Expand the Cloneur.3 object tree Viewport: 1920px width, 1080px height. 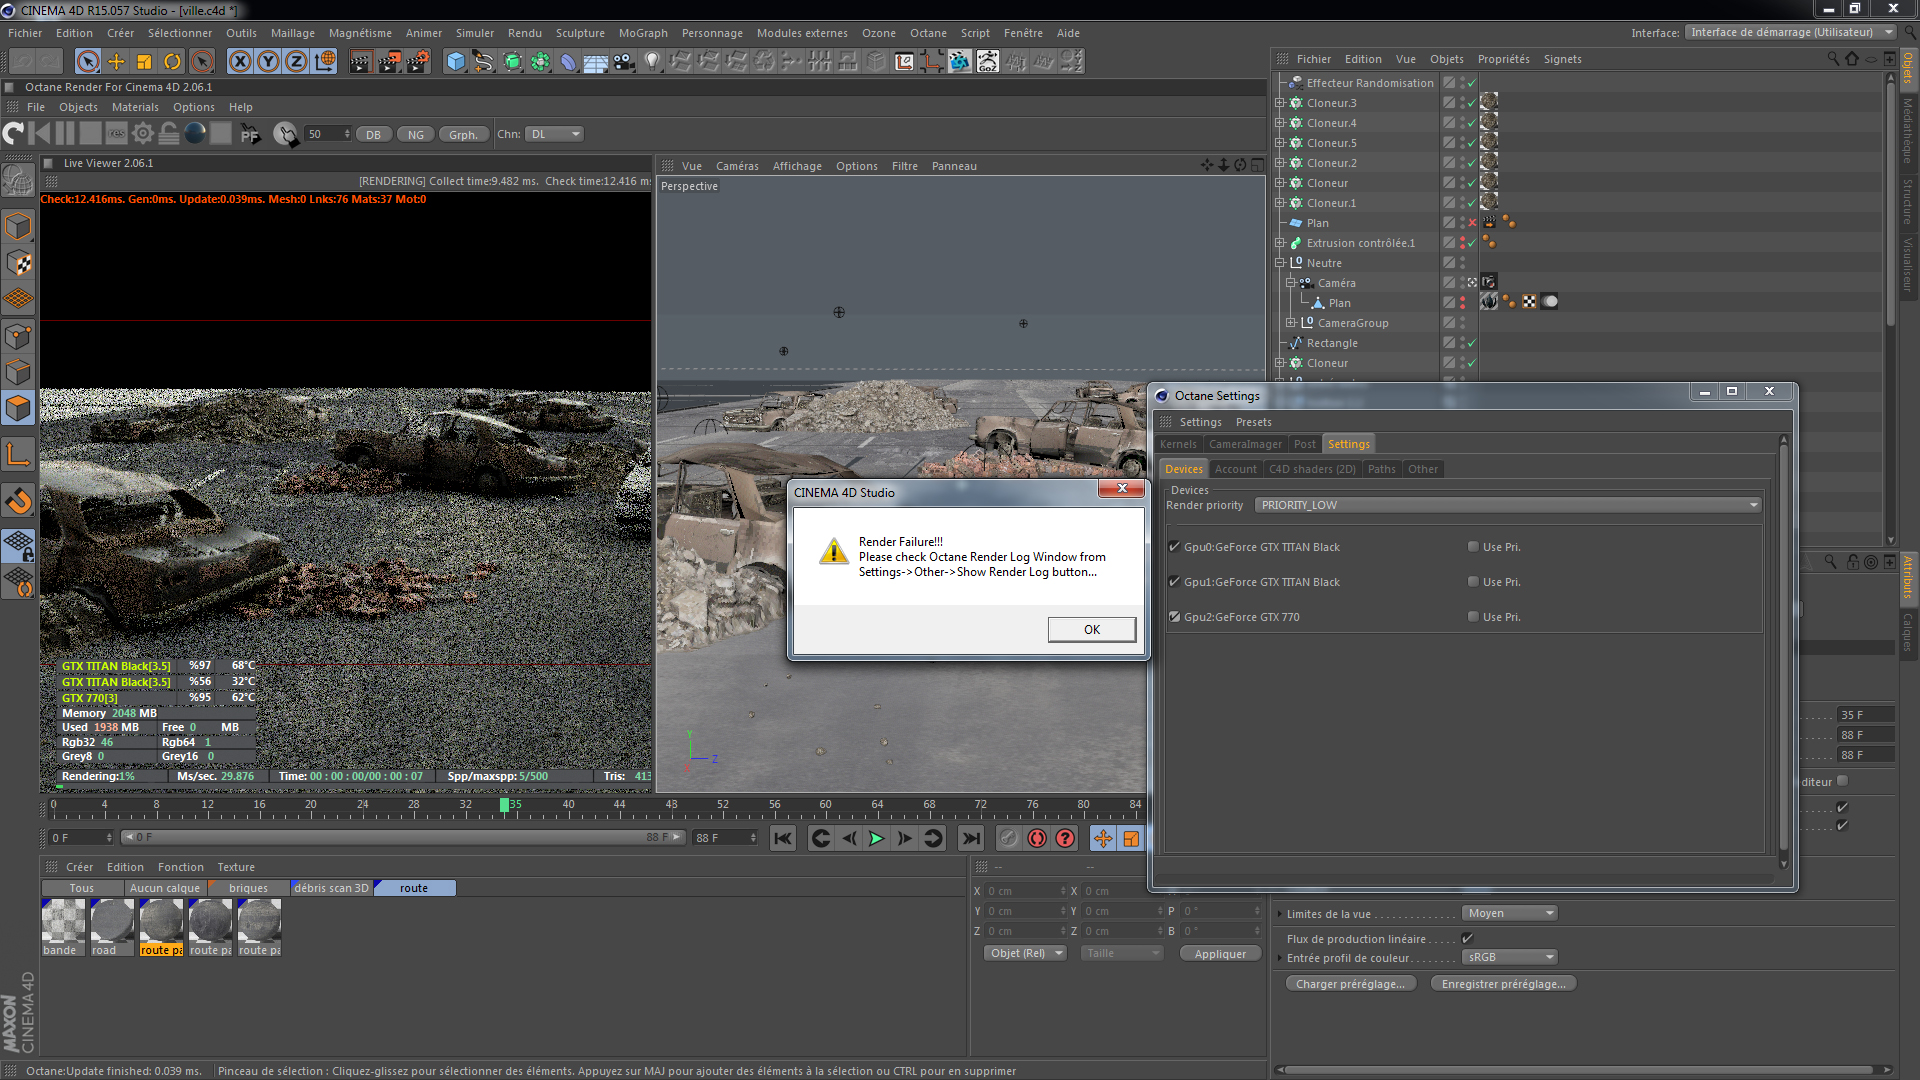pos(1279,103)
